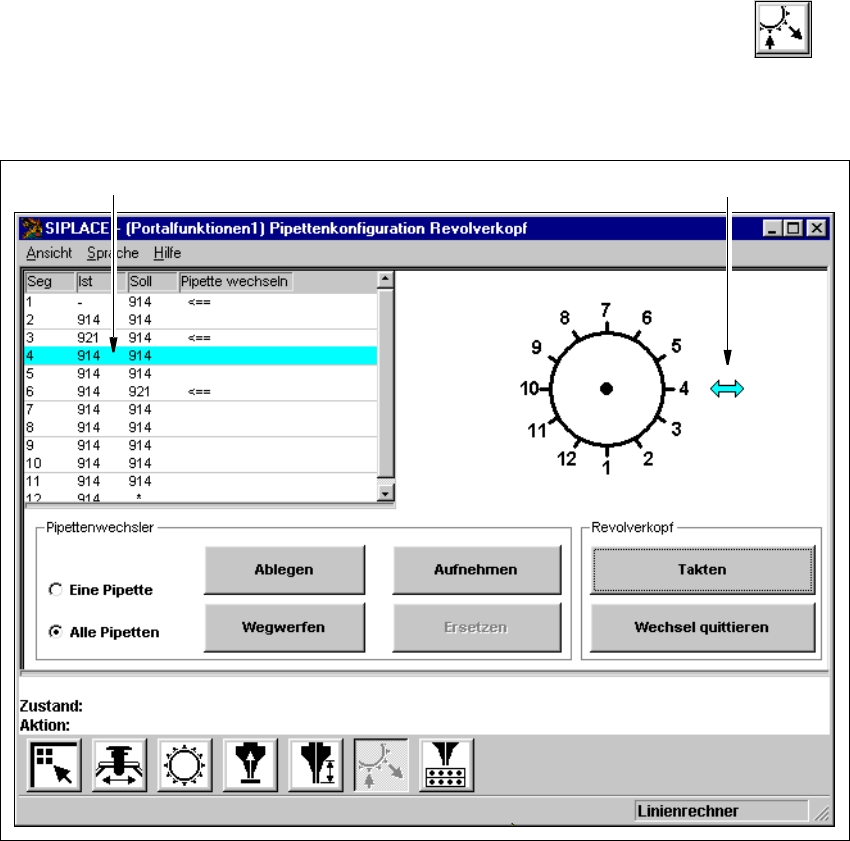Click the portal axis movement icon
The width and height of the screenshot is (850, 841).
tap(119, 765)
